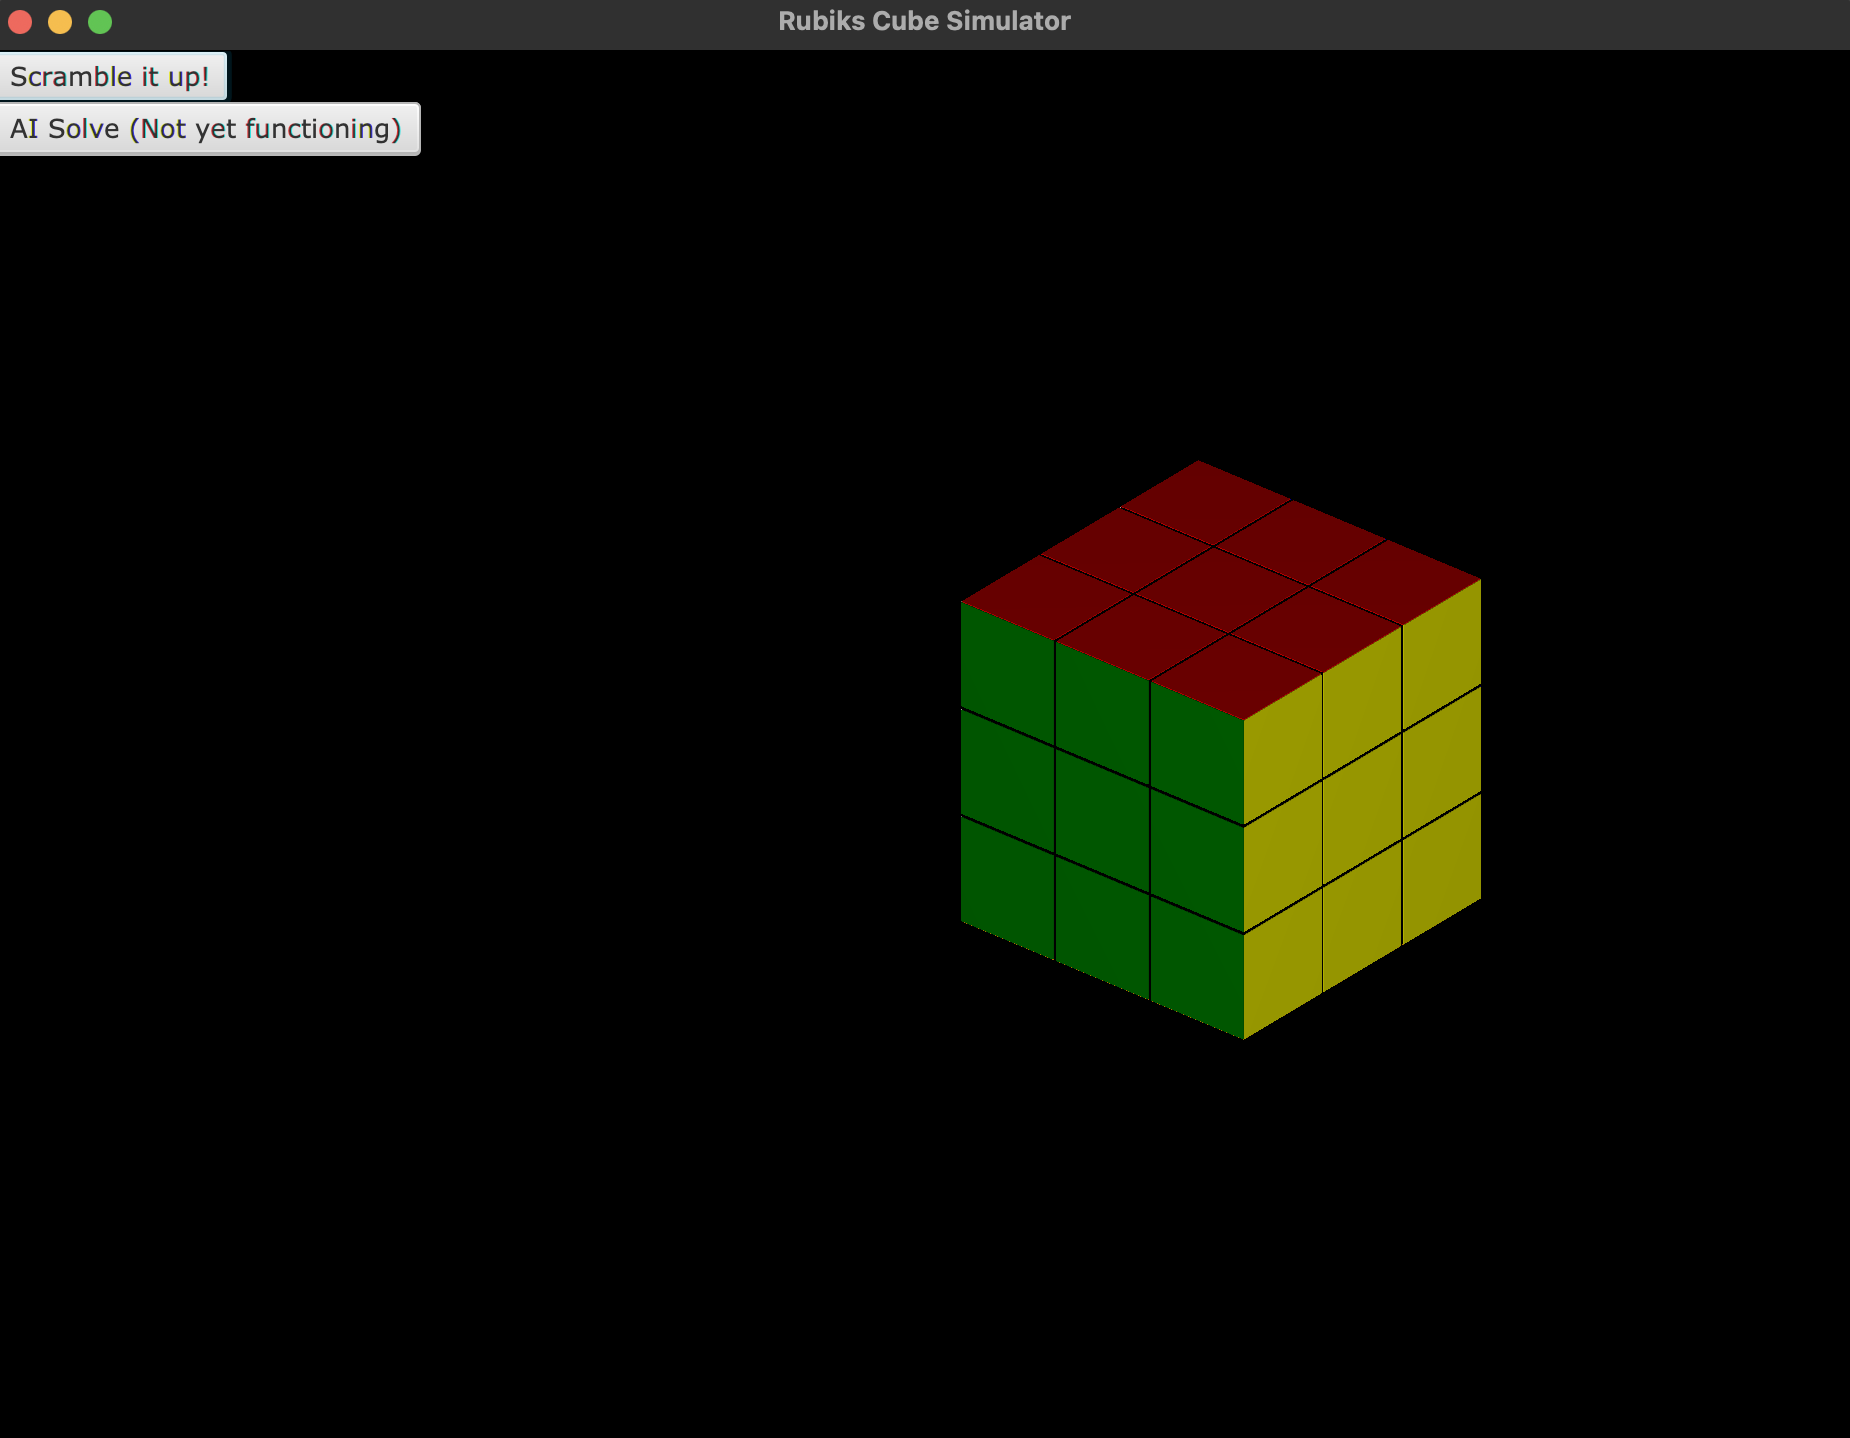Click the bottom-left green corner sticker
The image size is (1850, 1438).
pos(1010,890)
